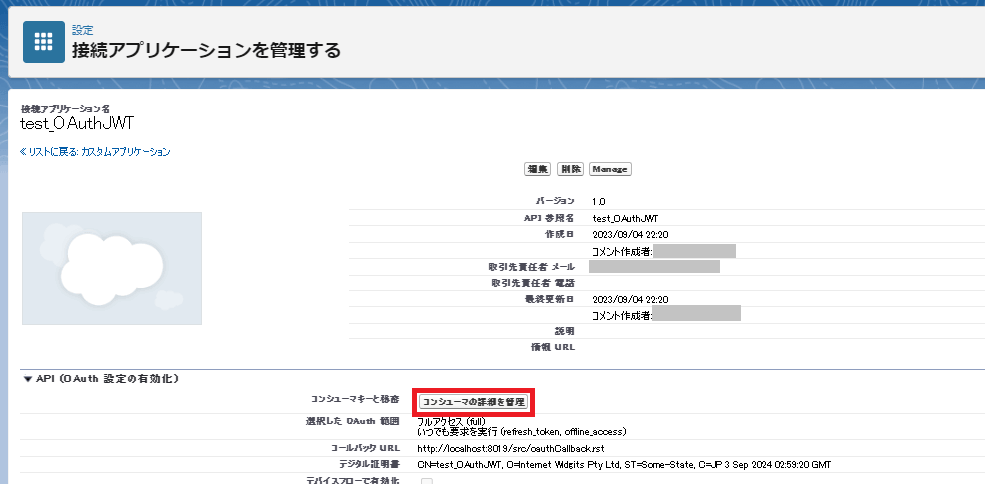This screenshot has height=484, width=985.
Task: Click the page title 接続アプリケーションを管理する
Action: point(206,50)
